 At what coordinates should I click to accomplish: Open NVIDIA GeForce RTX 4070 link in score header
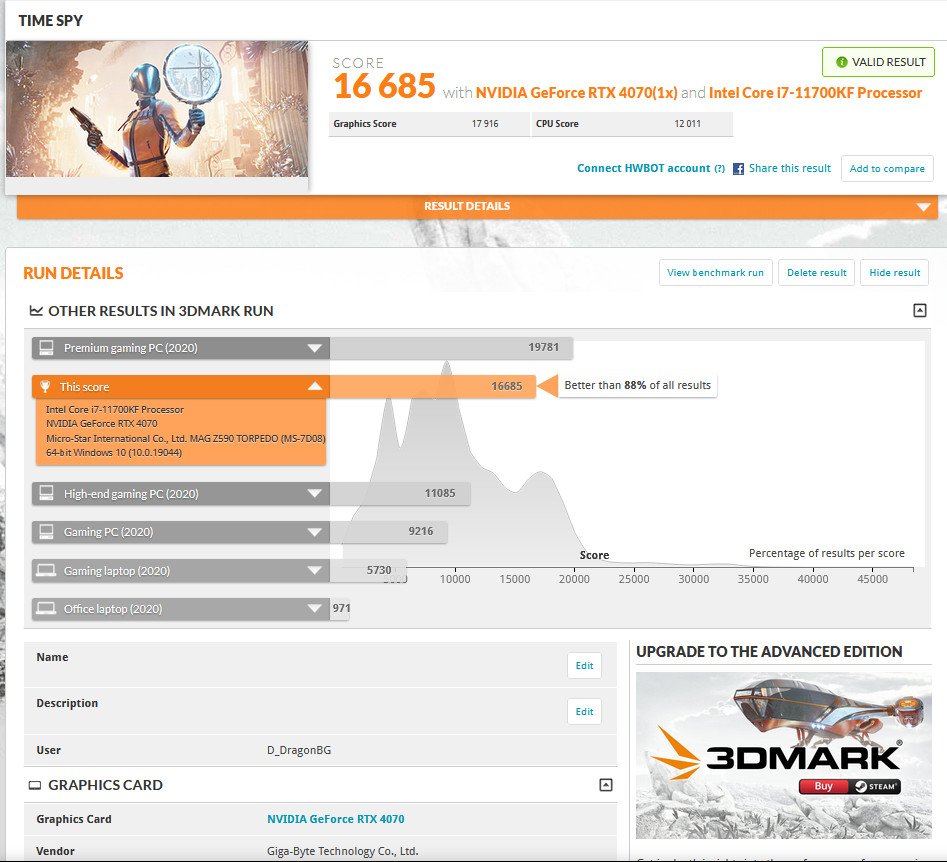576,92
